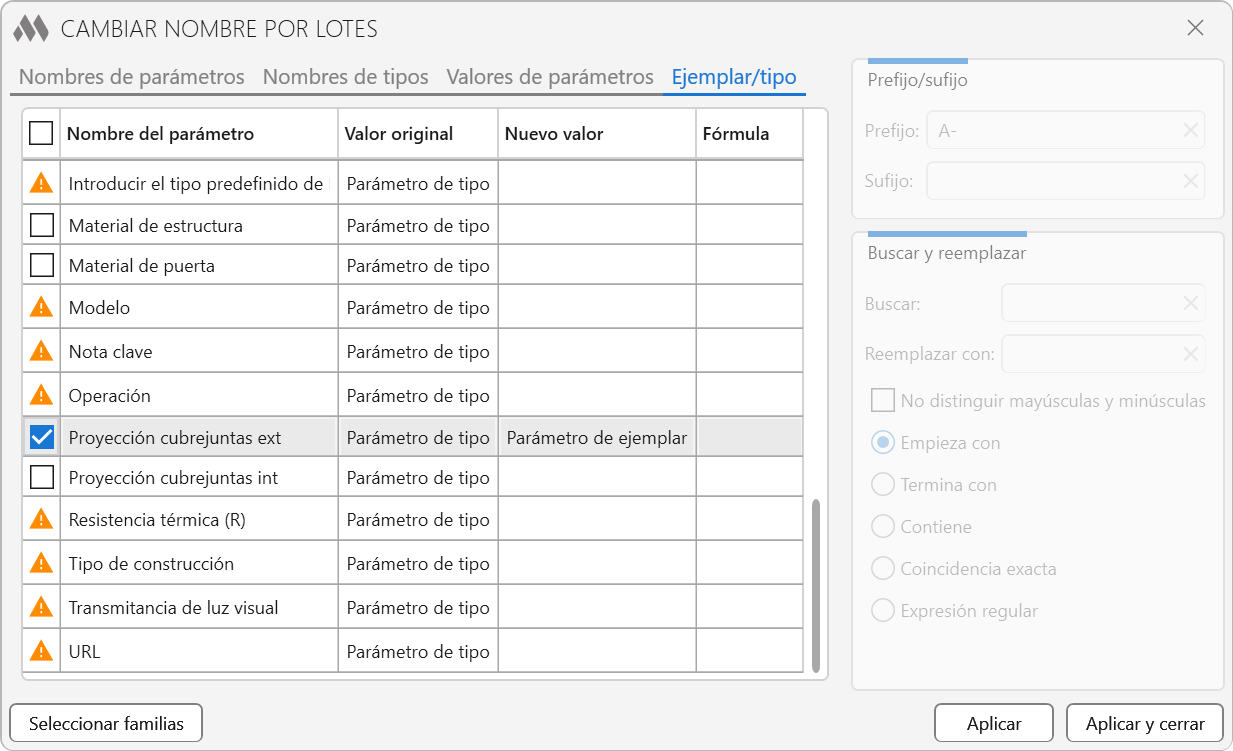Click the Nuevo valor cell for Proyección cubrejuntas int
The width and height of the screenshot is (1233, 751).
[x=596, y=478]
